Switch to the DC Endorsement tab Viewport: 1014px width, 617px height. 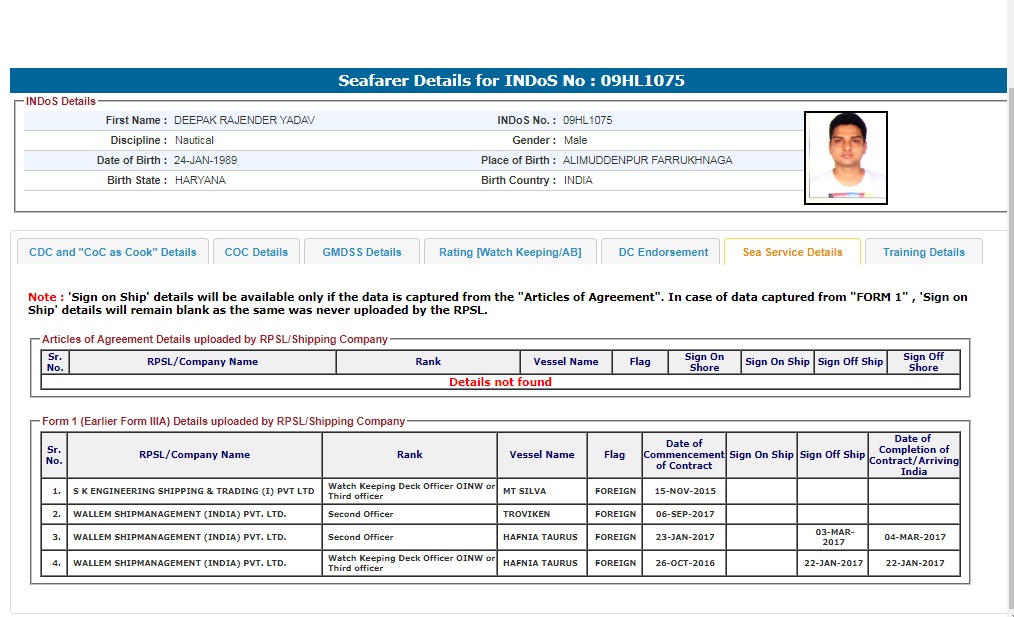pyautogui.click(x=663, y=252)
